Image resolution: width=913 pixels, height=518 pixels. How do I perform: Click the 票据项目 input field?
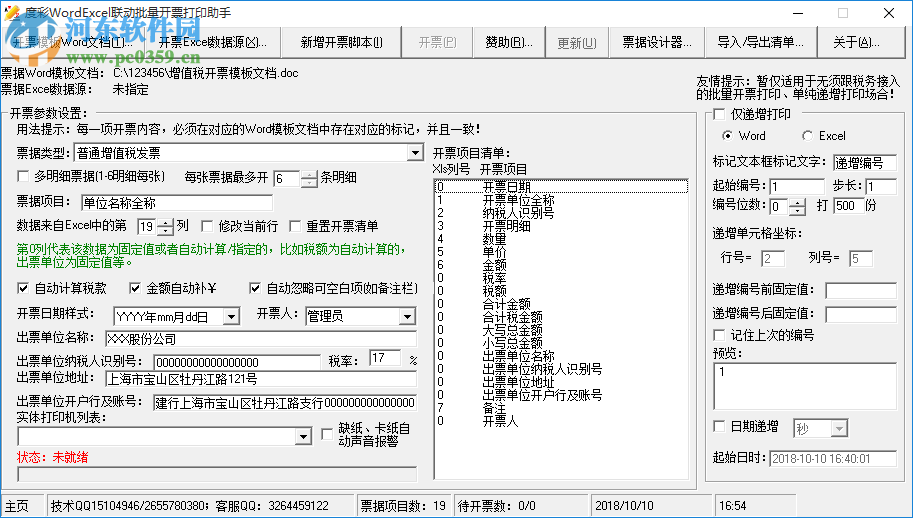click(x=177, y=203)
